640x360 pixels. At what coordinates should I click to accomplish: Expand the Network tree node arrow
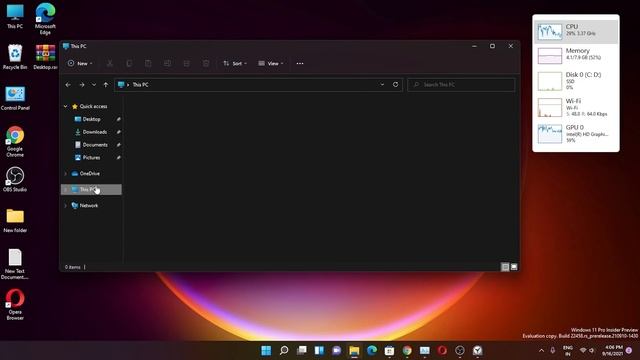click(x=65, y=206)
